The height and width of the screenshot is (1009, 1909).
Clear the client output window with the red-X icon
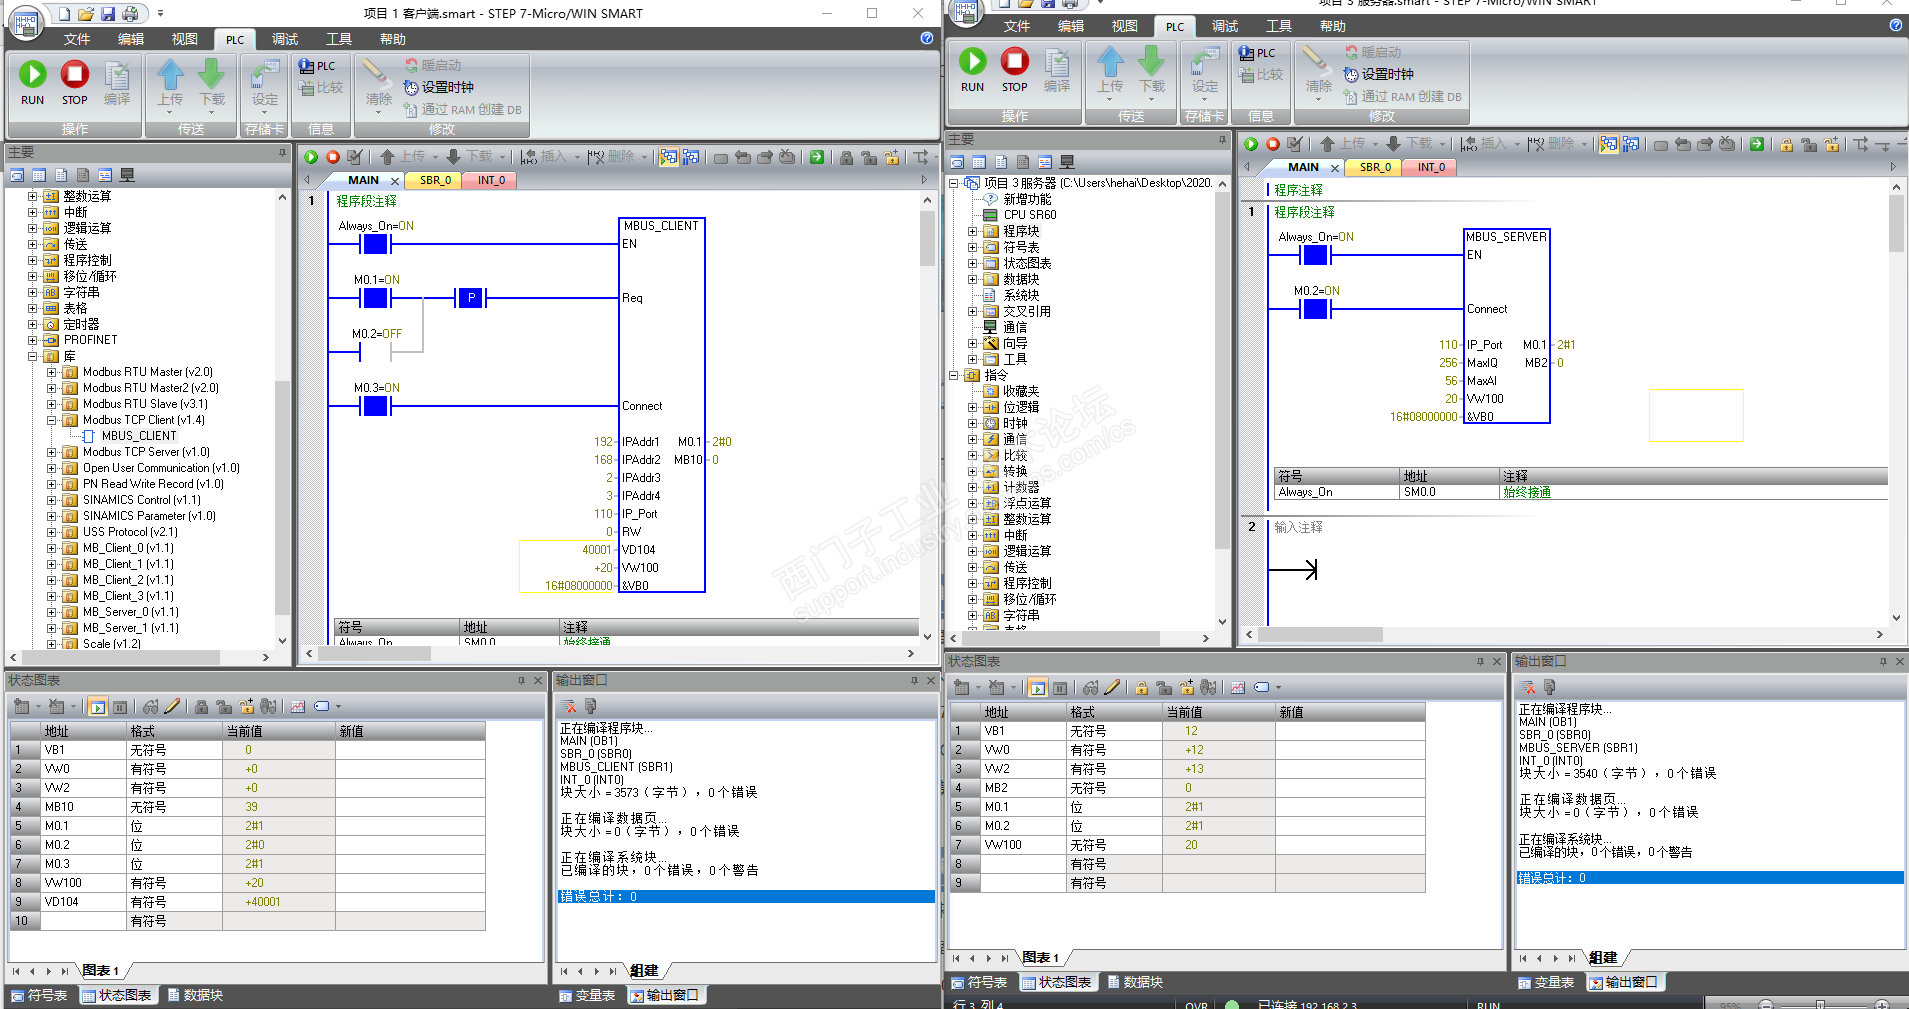[x=570, y=706]
